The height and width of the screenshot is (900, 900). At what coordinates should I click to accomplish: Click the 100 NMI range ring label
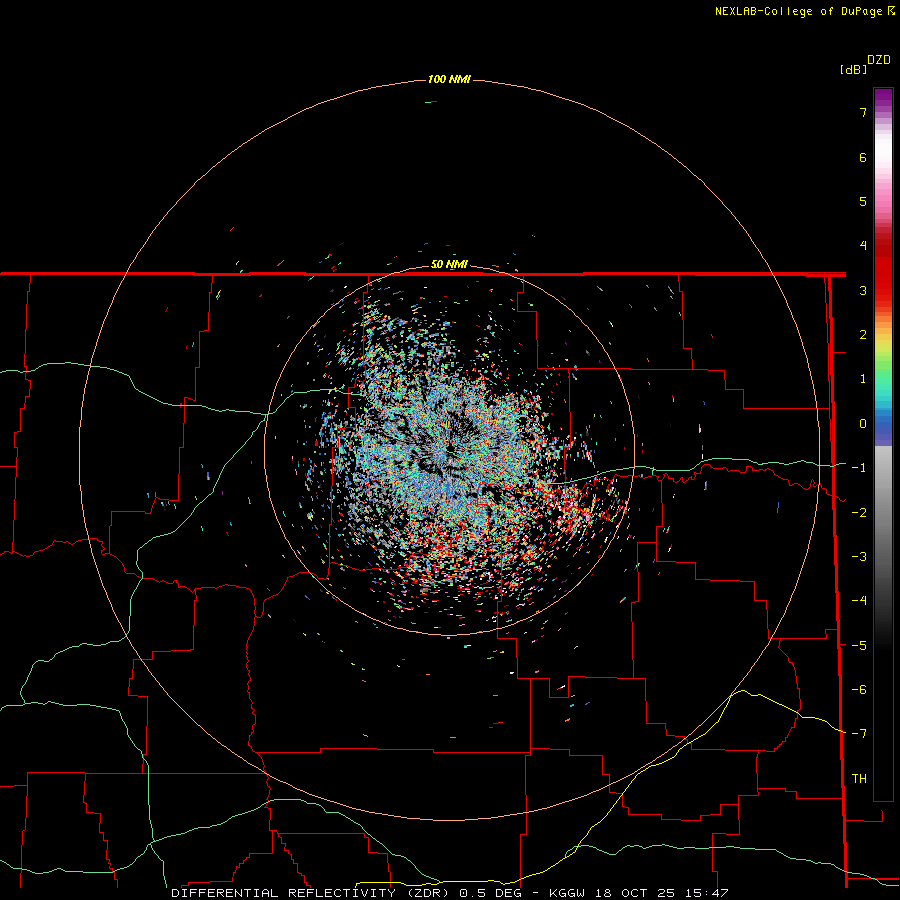pos(449,79)
